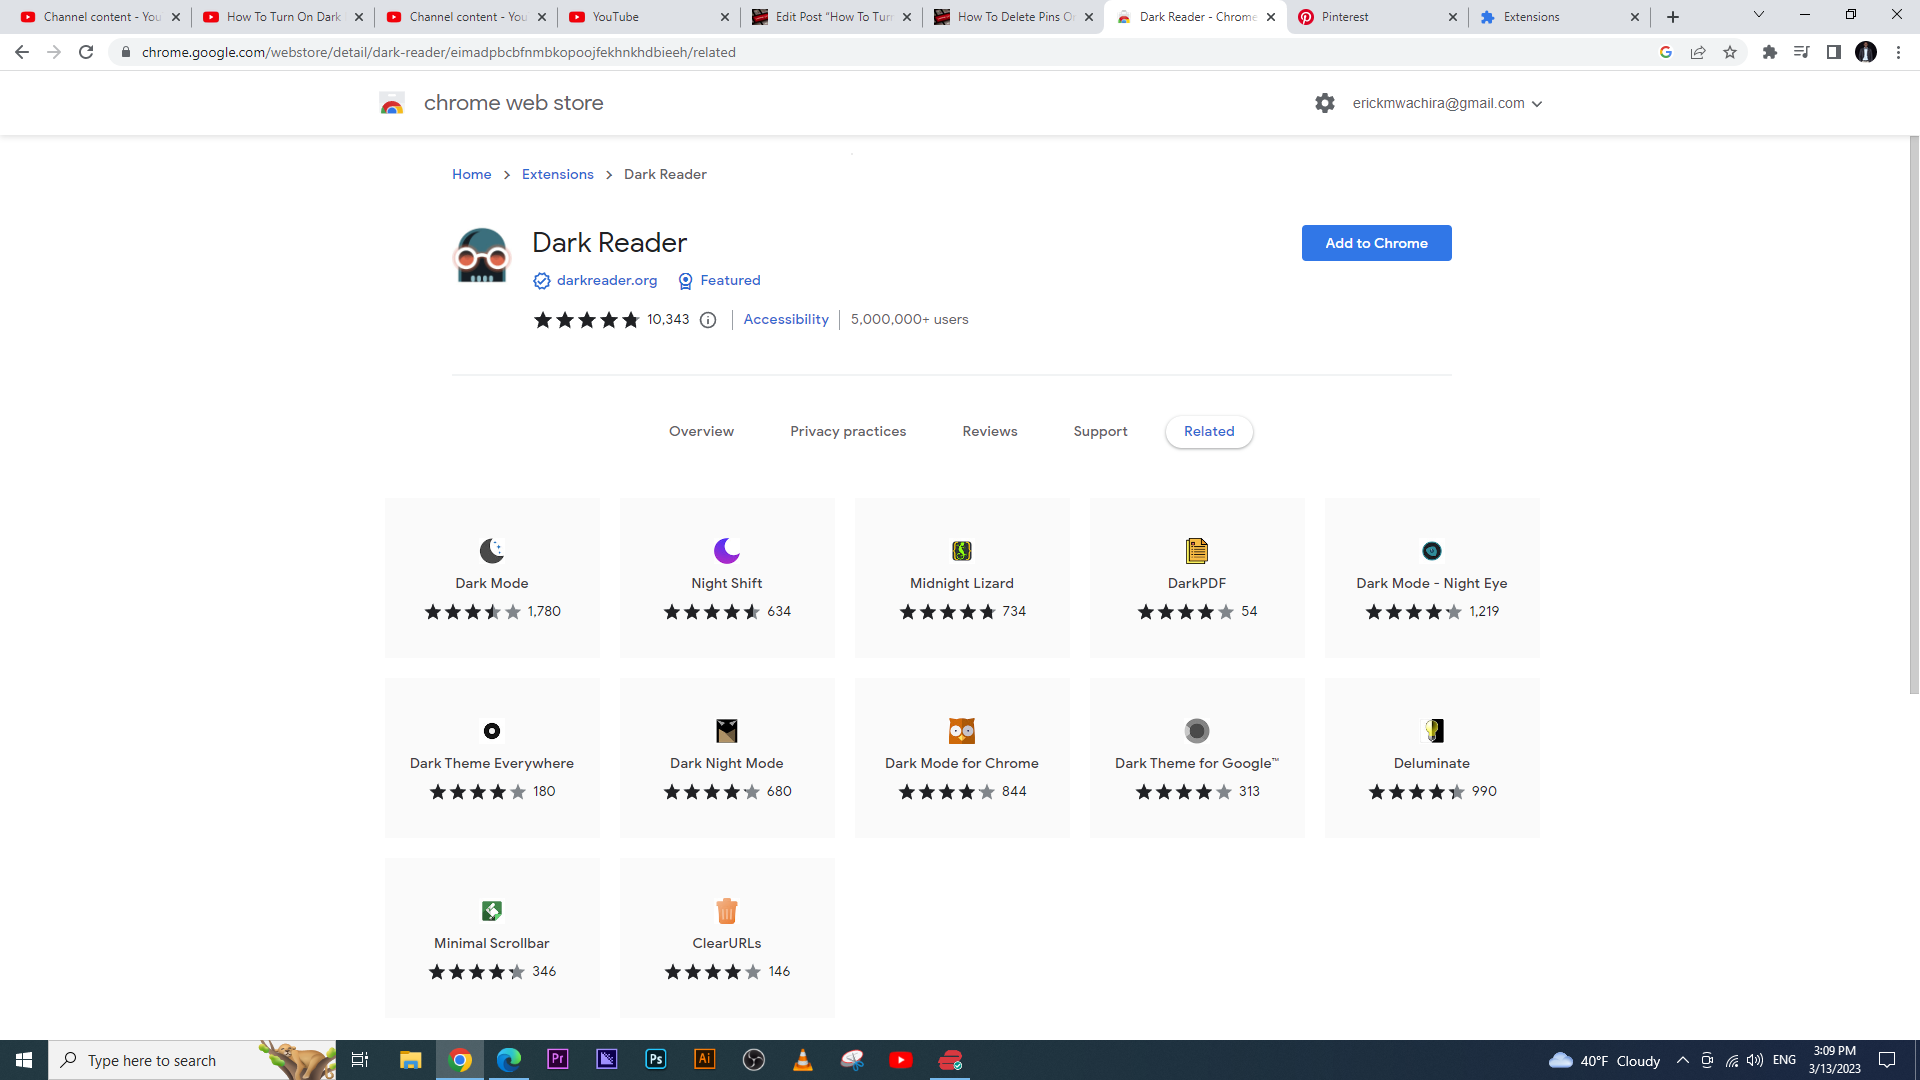1920x1080 pixels.
Task: Go back to the previous page
Action: coord(22,52)
